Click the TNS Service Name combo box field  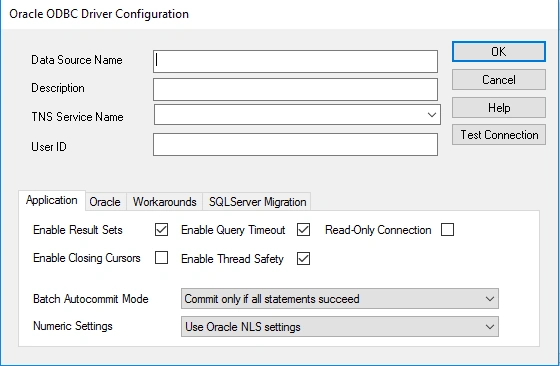coord(297,115)
